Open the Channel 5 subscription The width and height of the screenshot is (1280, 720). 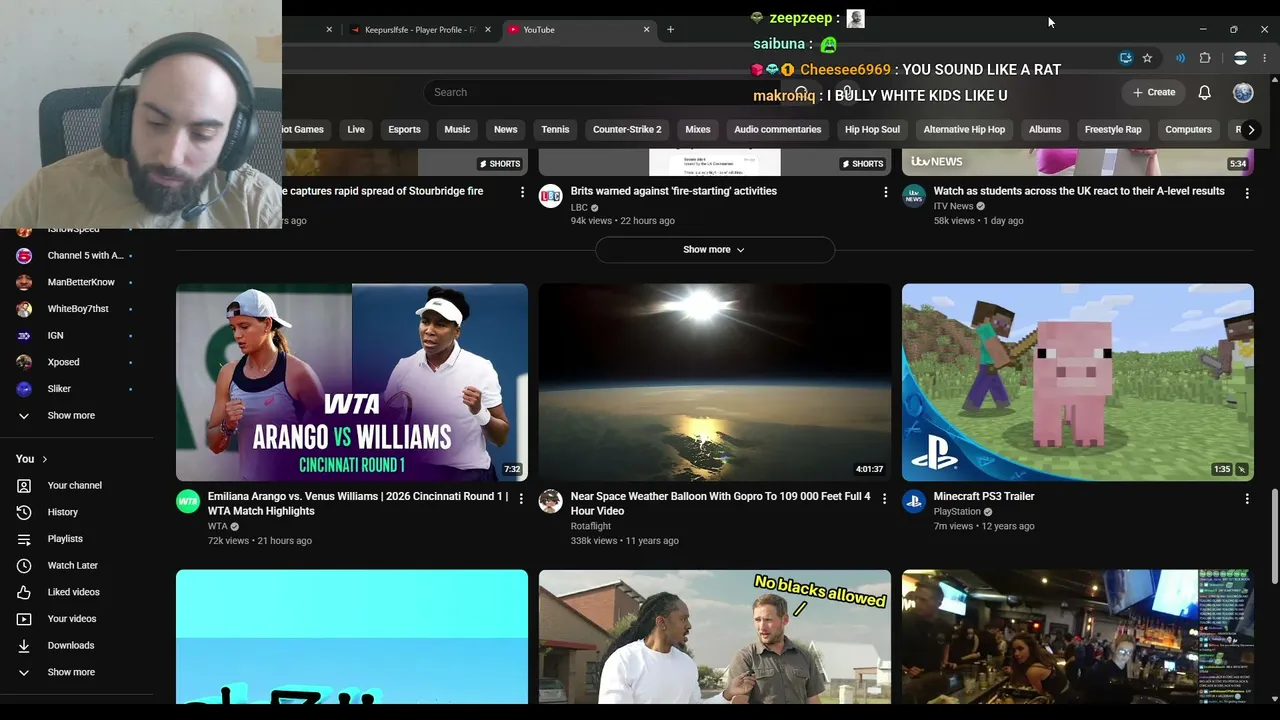(76, 255)
